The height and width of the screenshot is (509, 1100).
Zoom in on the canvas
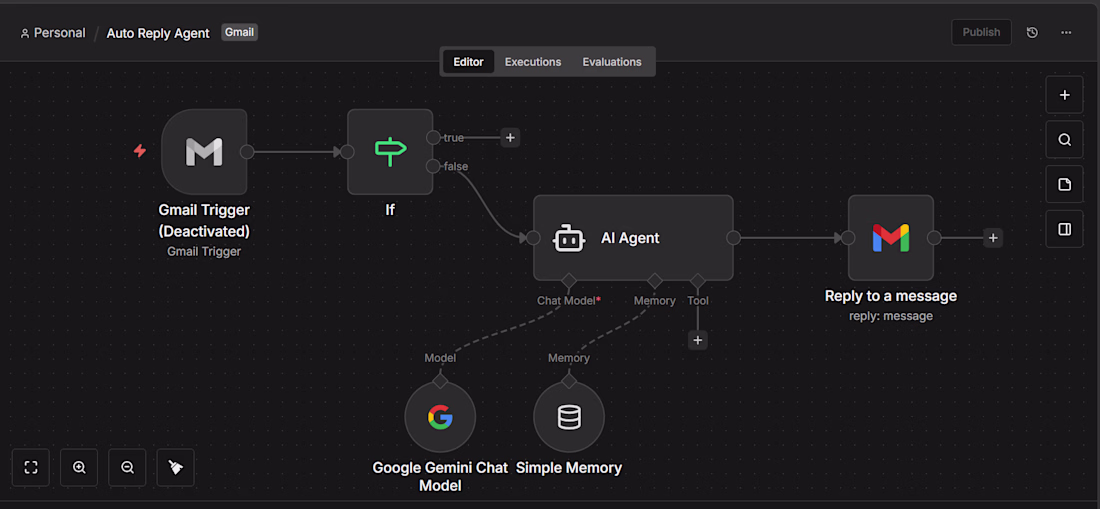pos(79,468)
